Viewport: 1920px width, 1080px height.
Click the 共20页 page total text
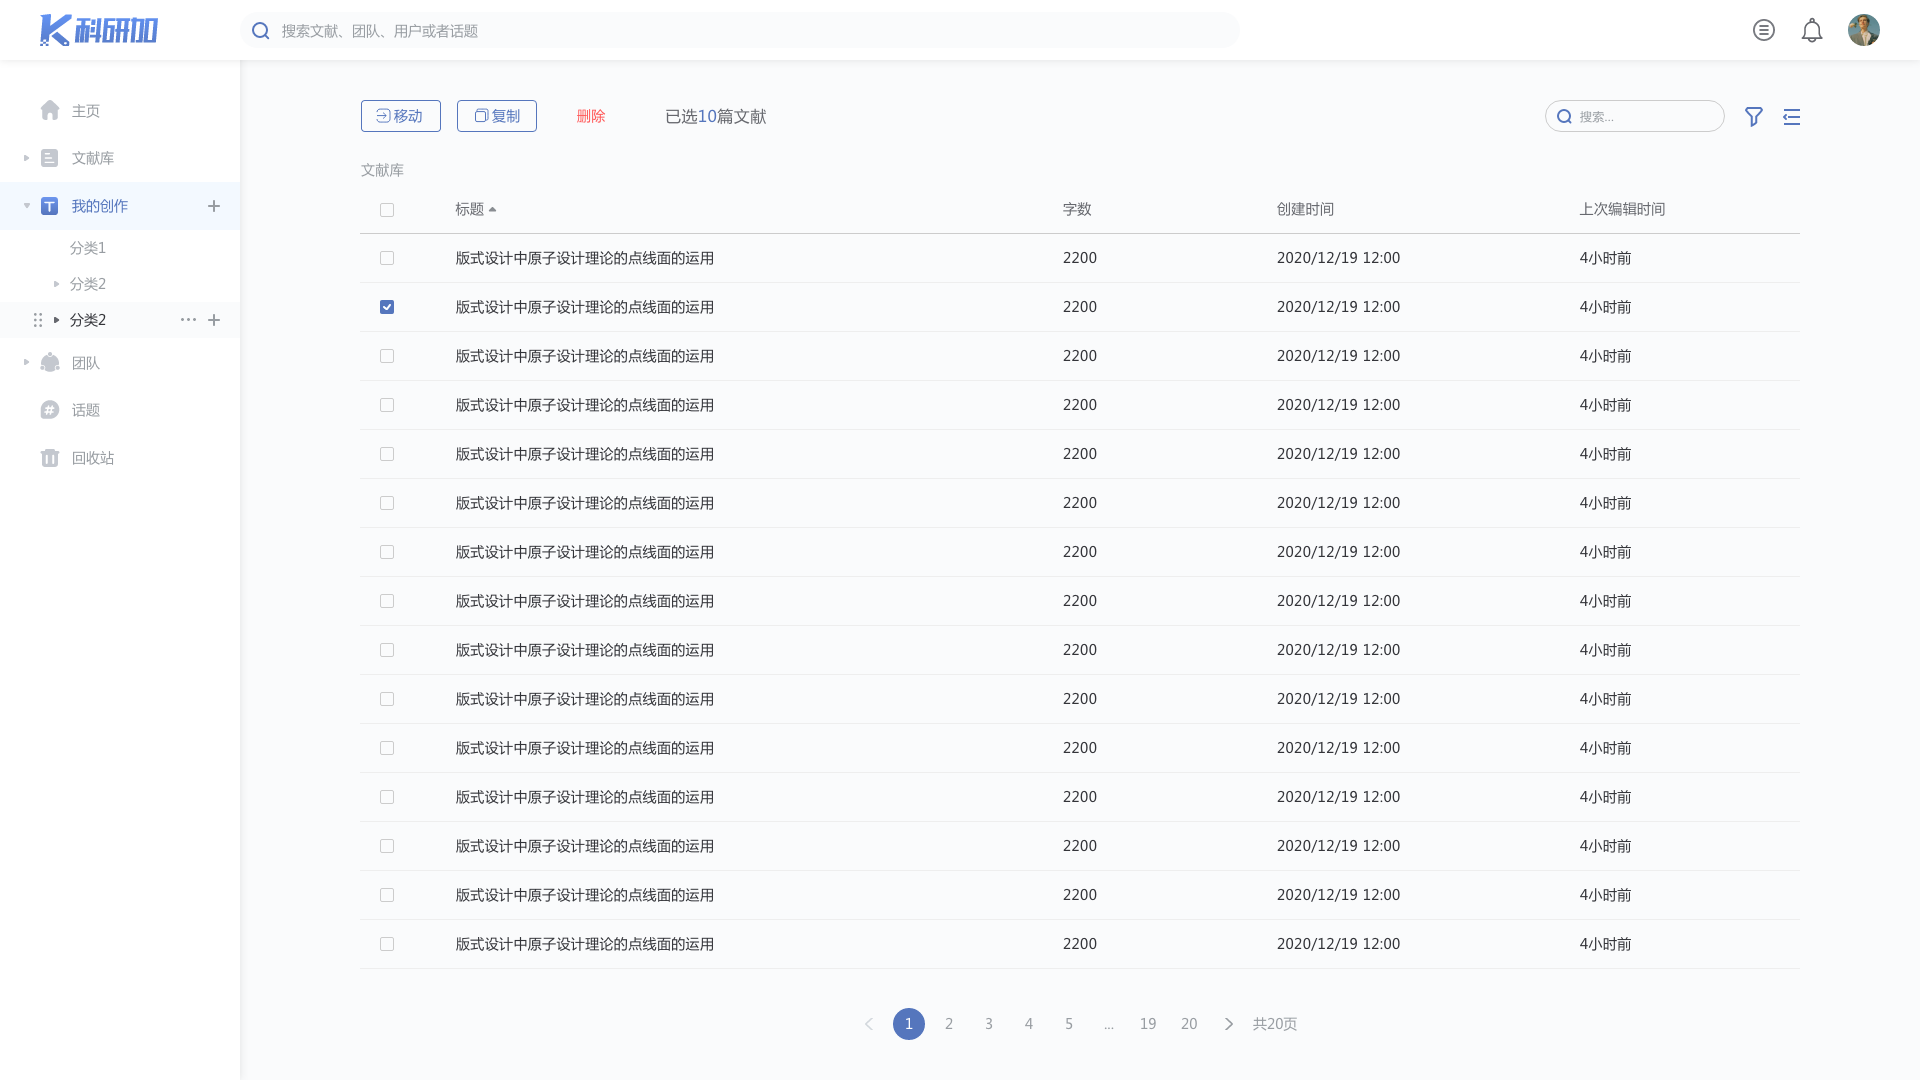point(1275,1024)
